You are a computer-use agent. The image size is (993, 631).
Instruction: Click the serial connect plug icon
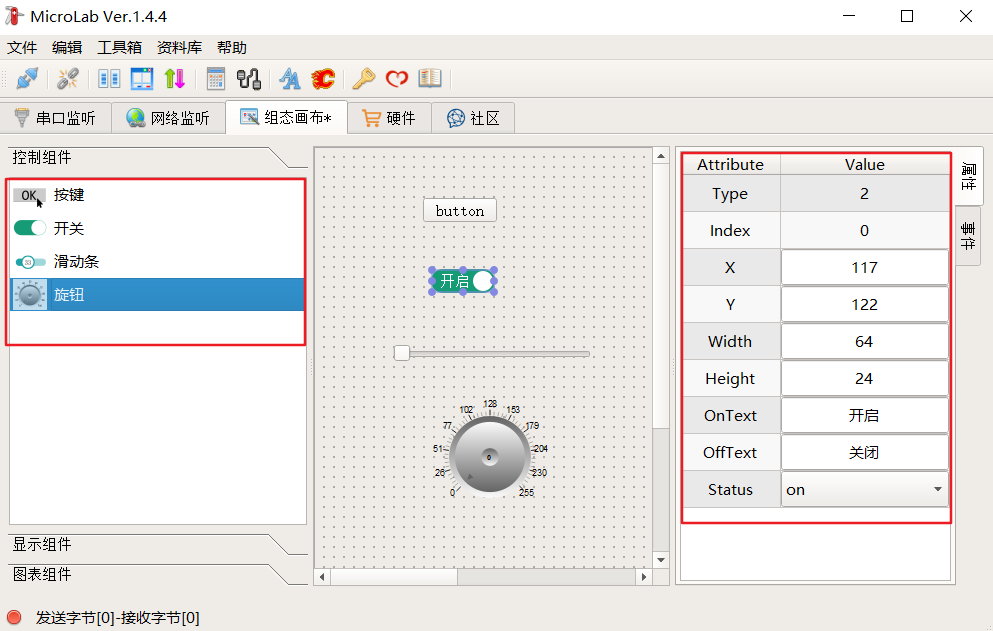[27, 78]
